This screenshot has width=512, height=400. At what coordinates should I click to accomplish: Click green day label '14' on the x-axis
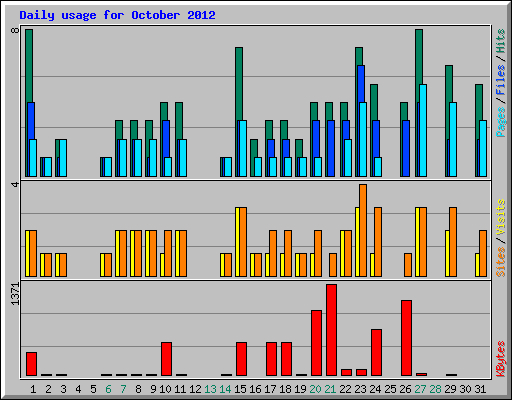coord(225,389)
